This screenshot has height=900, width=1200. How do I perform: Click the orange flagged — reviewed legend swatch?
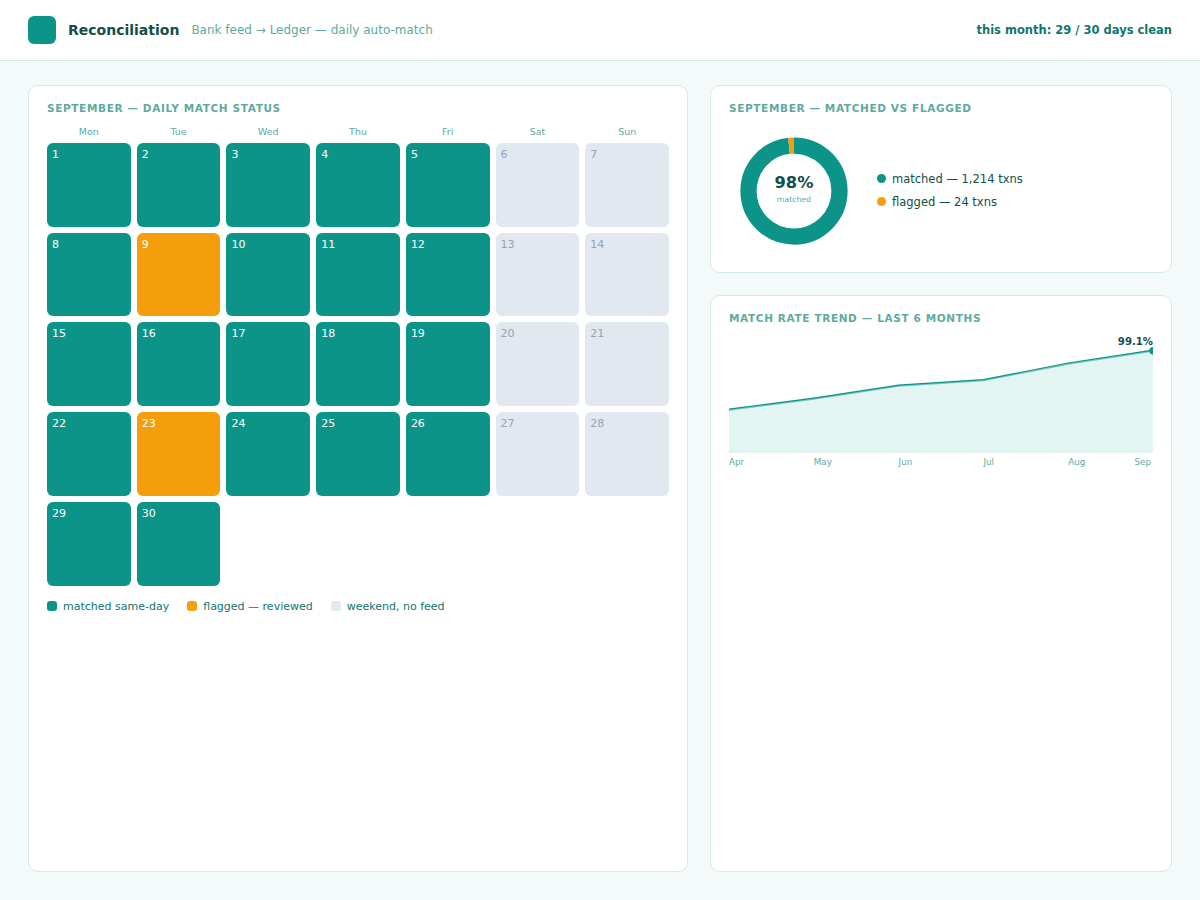[x=192, y=606]
